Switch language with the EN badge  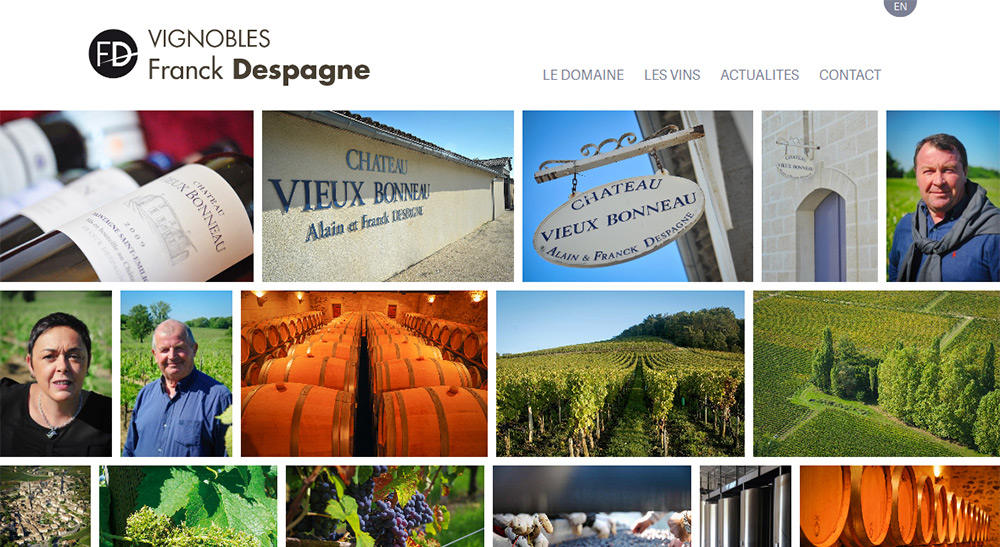900,6
